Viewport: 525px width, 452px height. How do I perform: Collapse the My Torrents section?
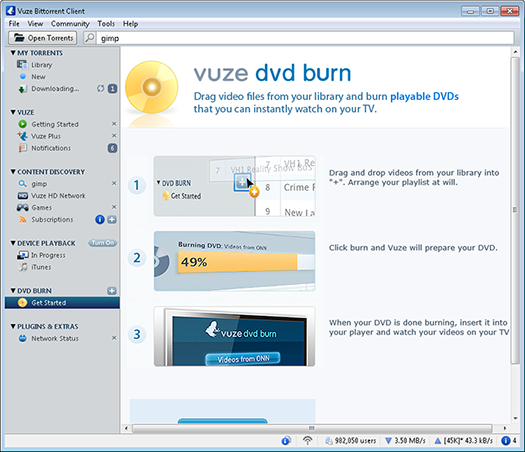click(13, 53)
